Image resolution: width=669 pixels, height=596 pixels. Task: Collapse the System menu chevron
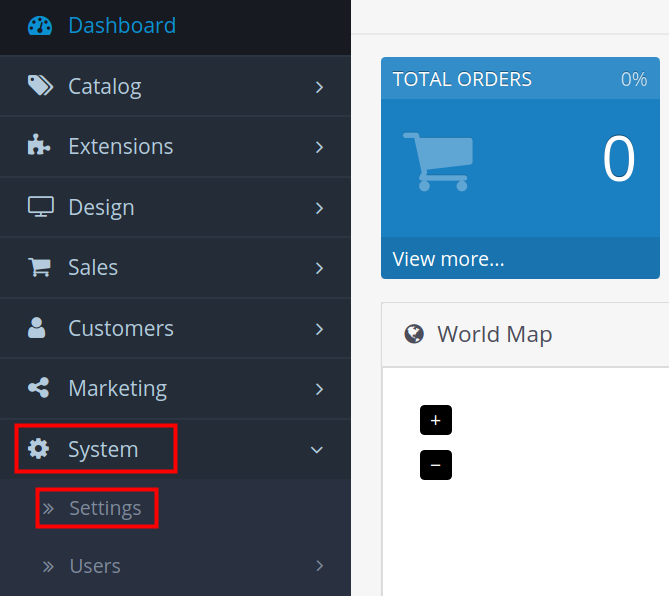318,450
